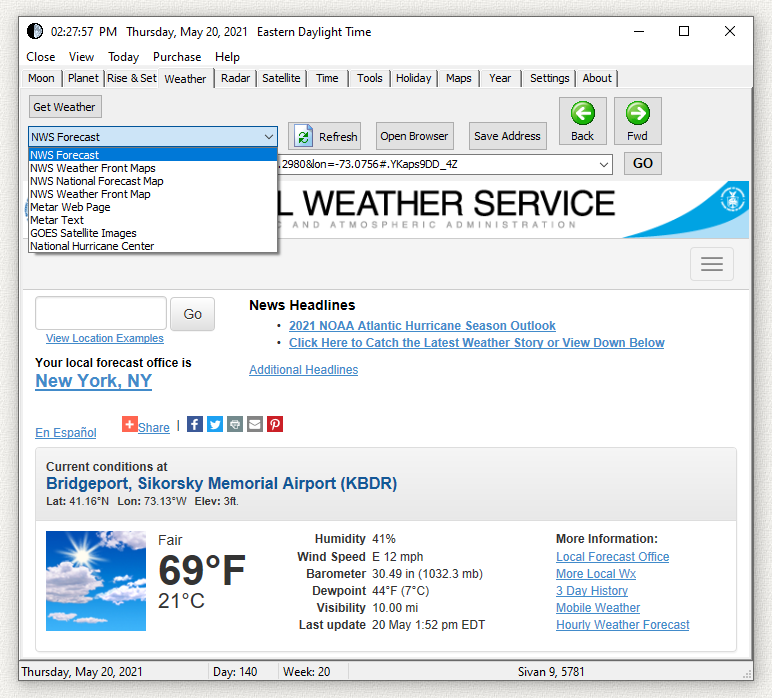Switch to the Rise & Set tab

point(131,78)
